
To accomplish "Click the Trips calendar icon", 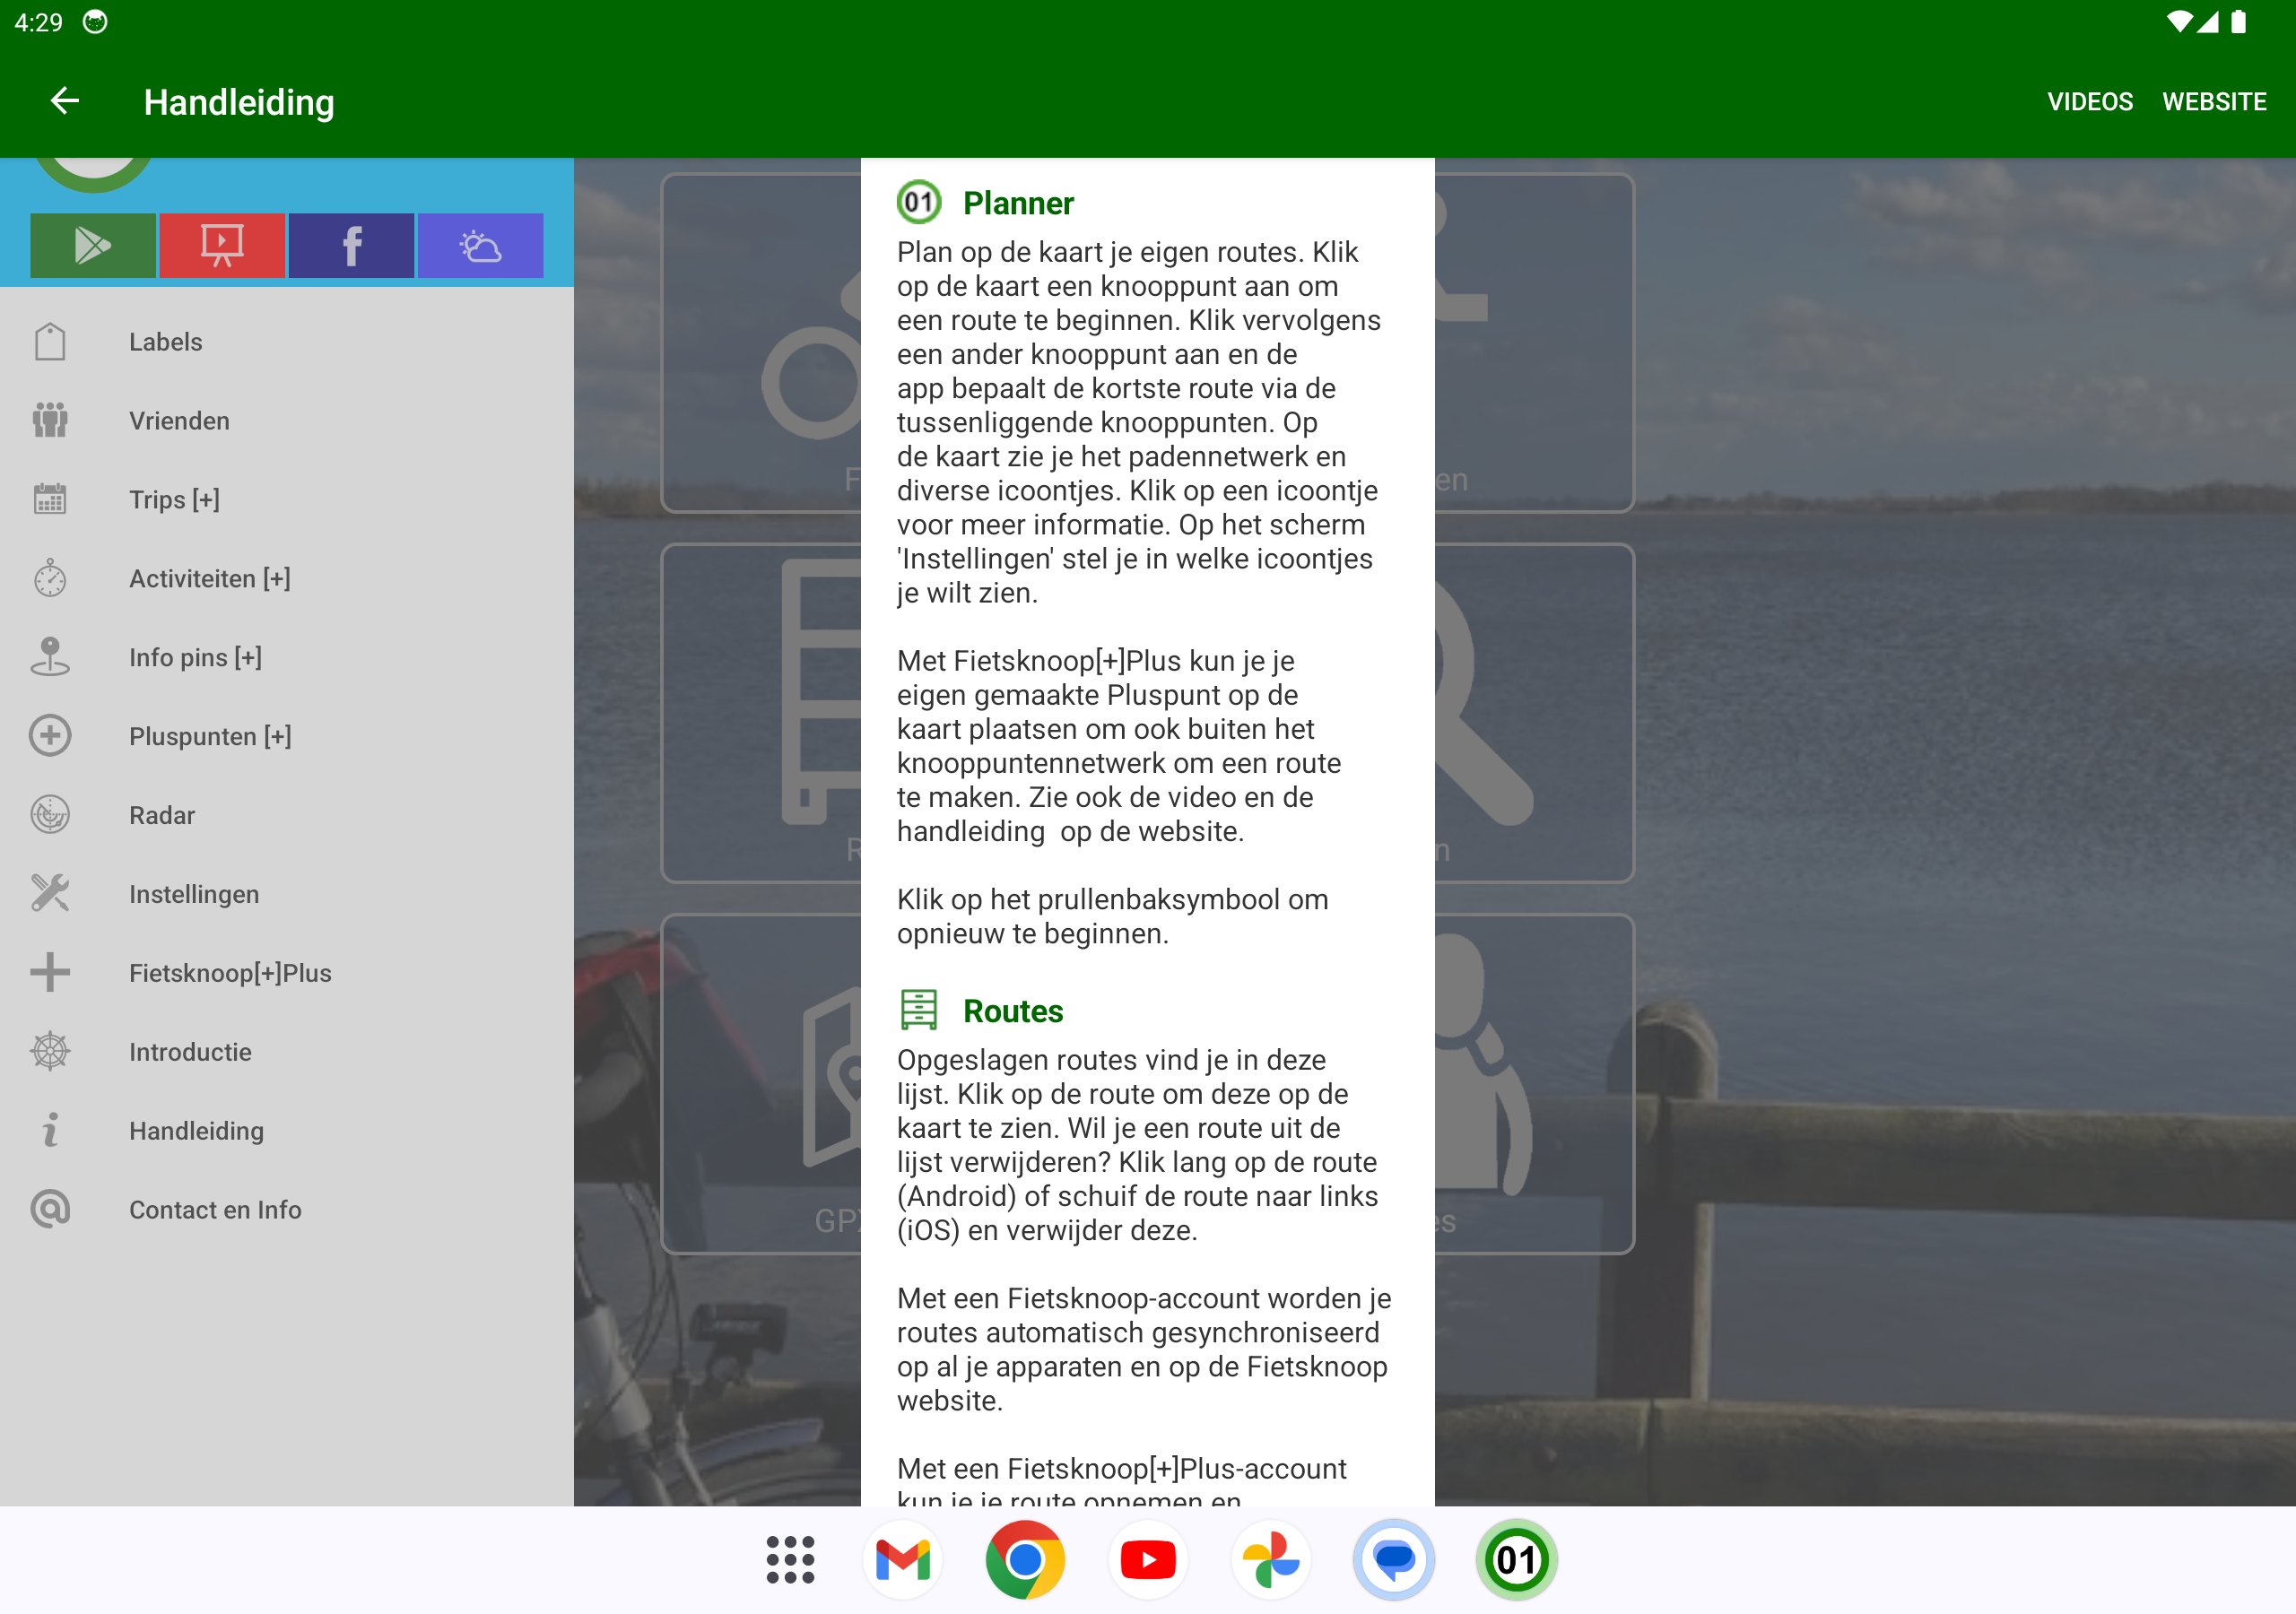I will (x=50, y=499).
